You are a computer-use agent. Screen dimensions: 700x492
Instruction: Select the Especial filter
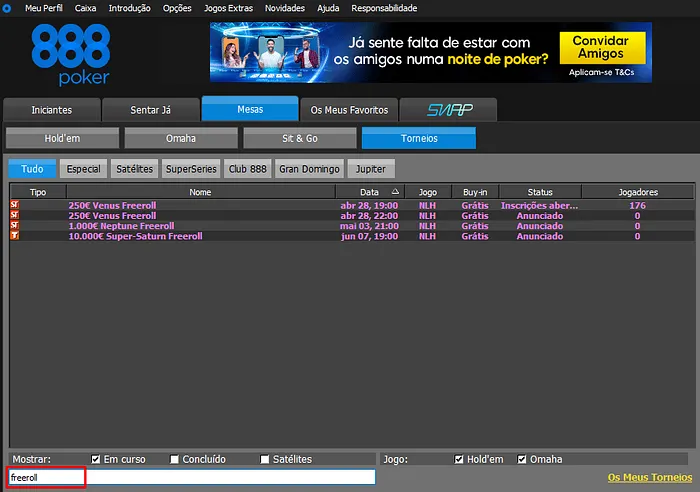coord(83,169)
